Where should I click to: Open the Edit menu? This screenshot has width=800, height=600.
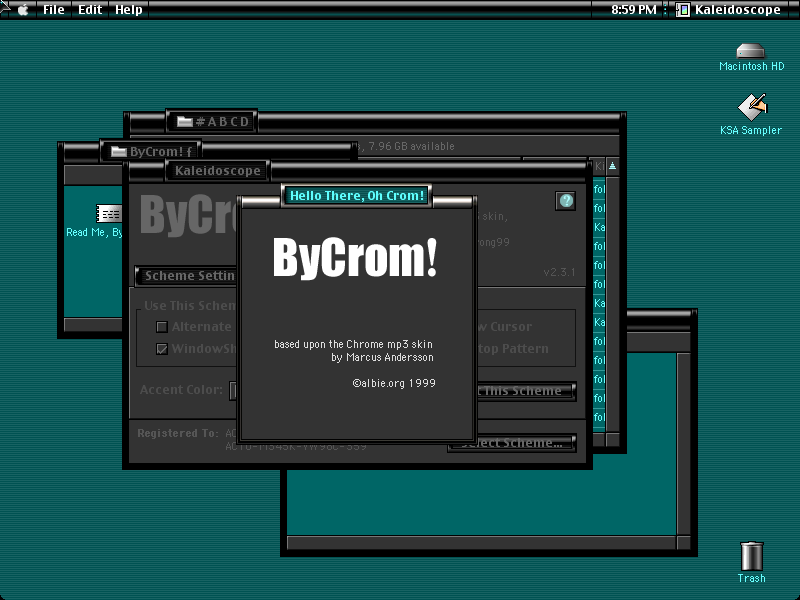click(90, 10)
